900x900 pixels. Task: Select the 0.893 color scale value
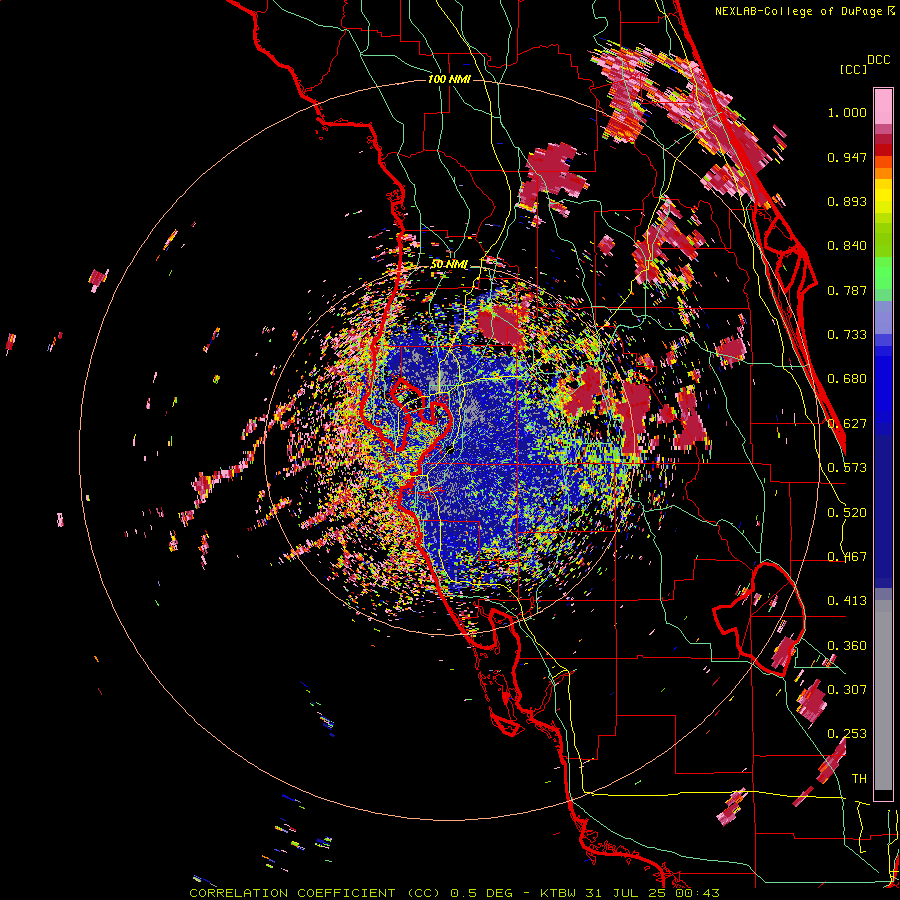(x=847, y=201)
